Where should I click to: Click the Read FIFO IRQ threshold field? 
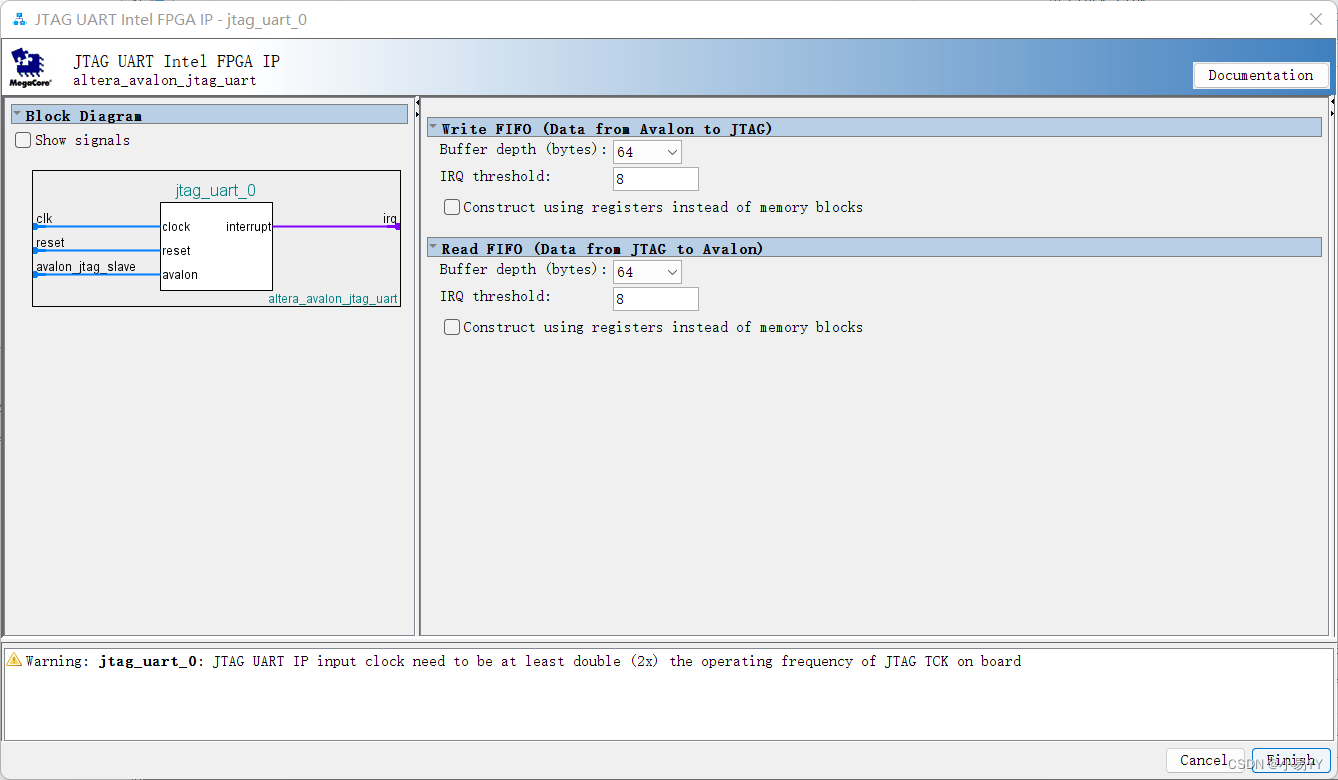(656, 299)
